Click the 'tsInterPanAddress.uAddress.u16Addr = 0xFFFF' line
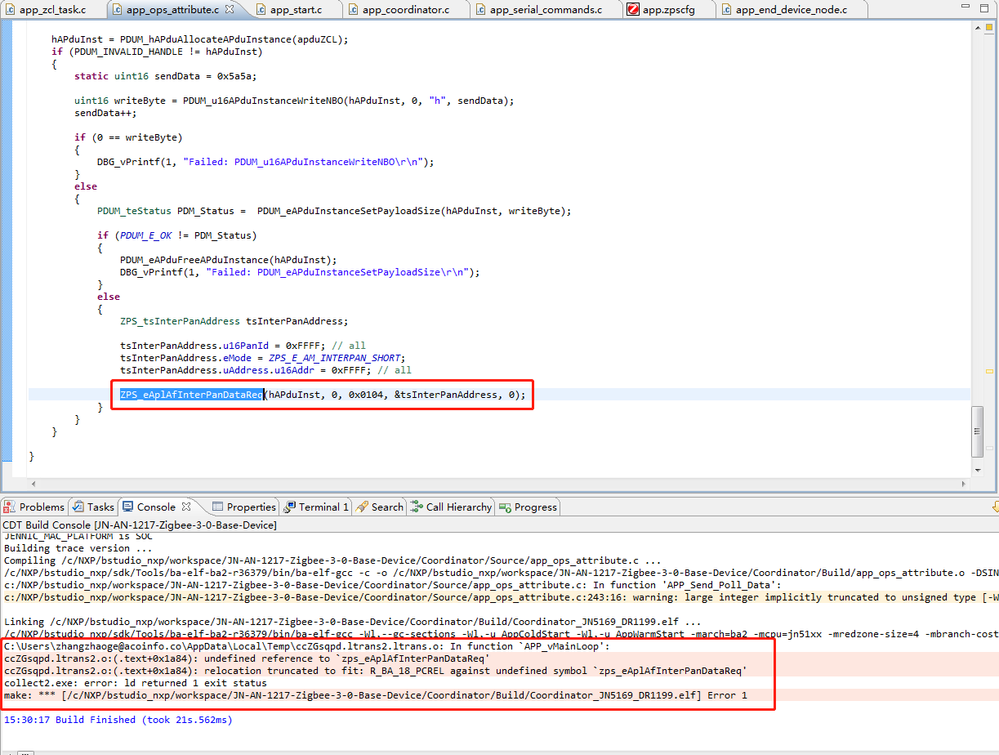 pyautogui.click(x=266, y=370)
